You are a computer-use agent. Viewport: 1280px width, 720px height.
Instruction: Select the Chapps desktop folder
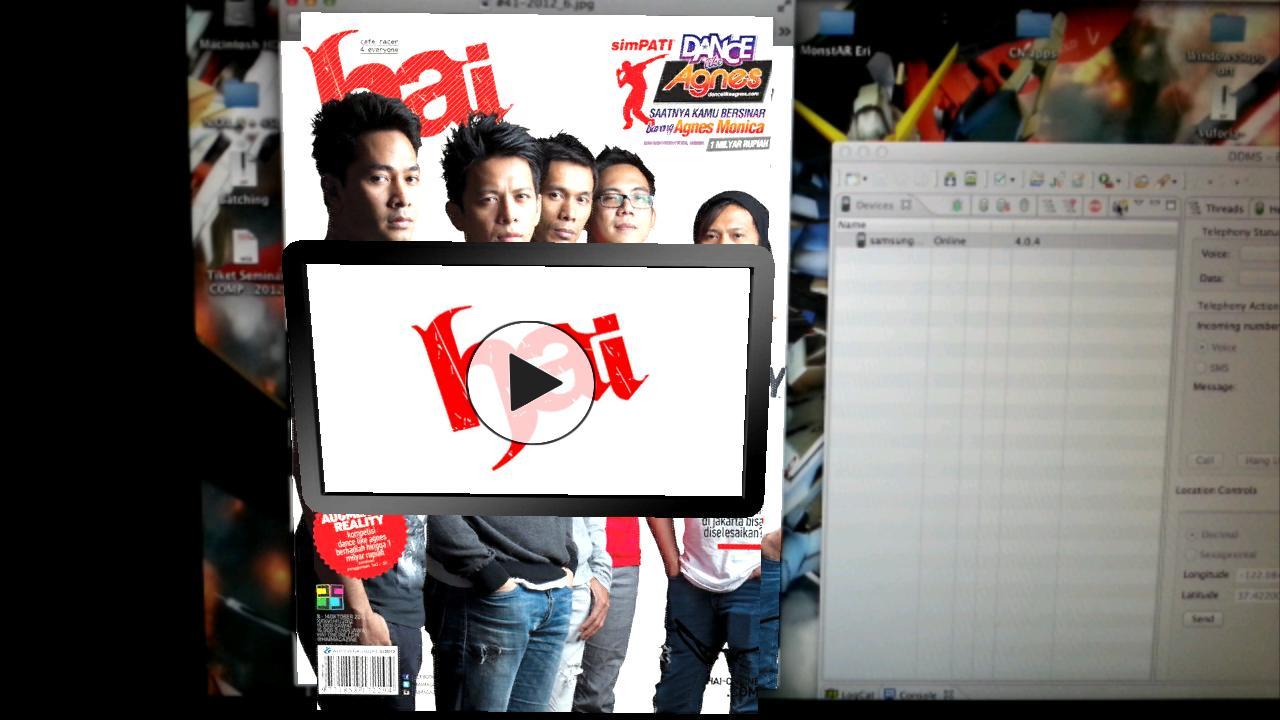(1034, 34)
